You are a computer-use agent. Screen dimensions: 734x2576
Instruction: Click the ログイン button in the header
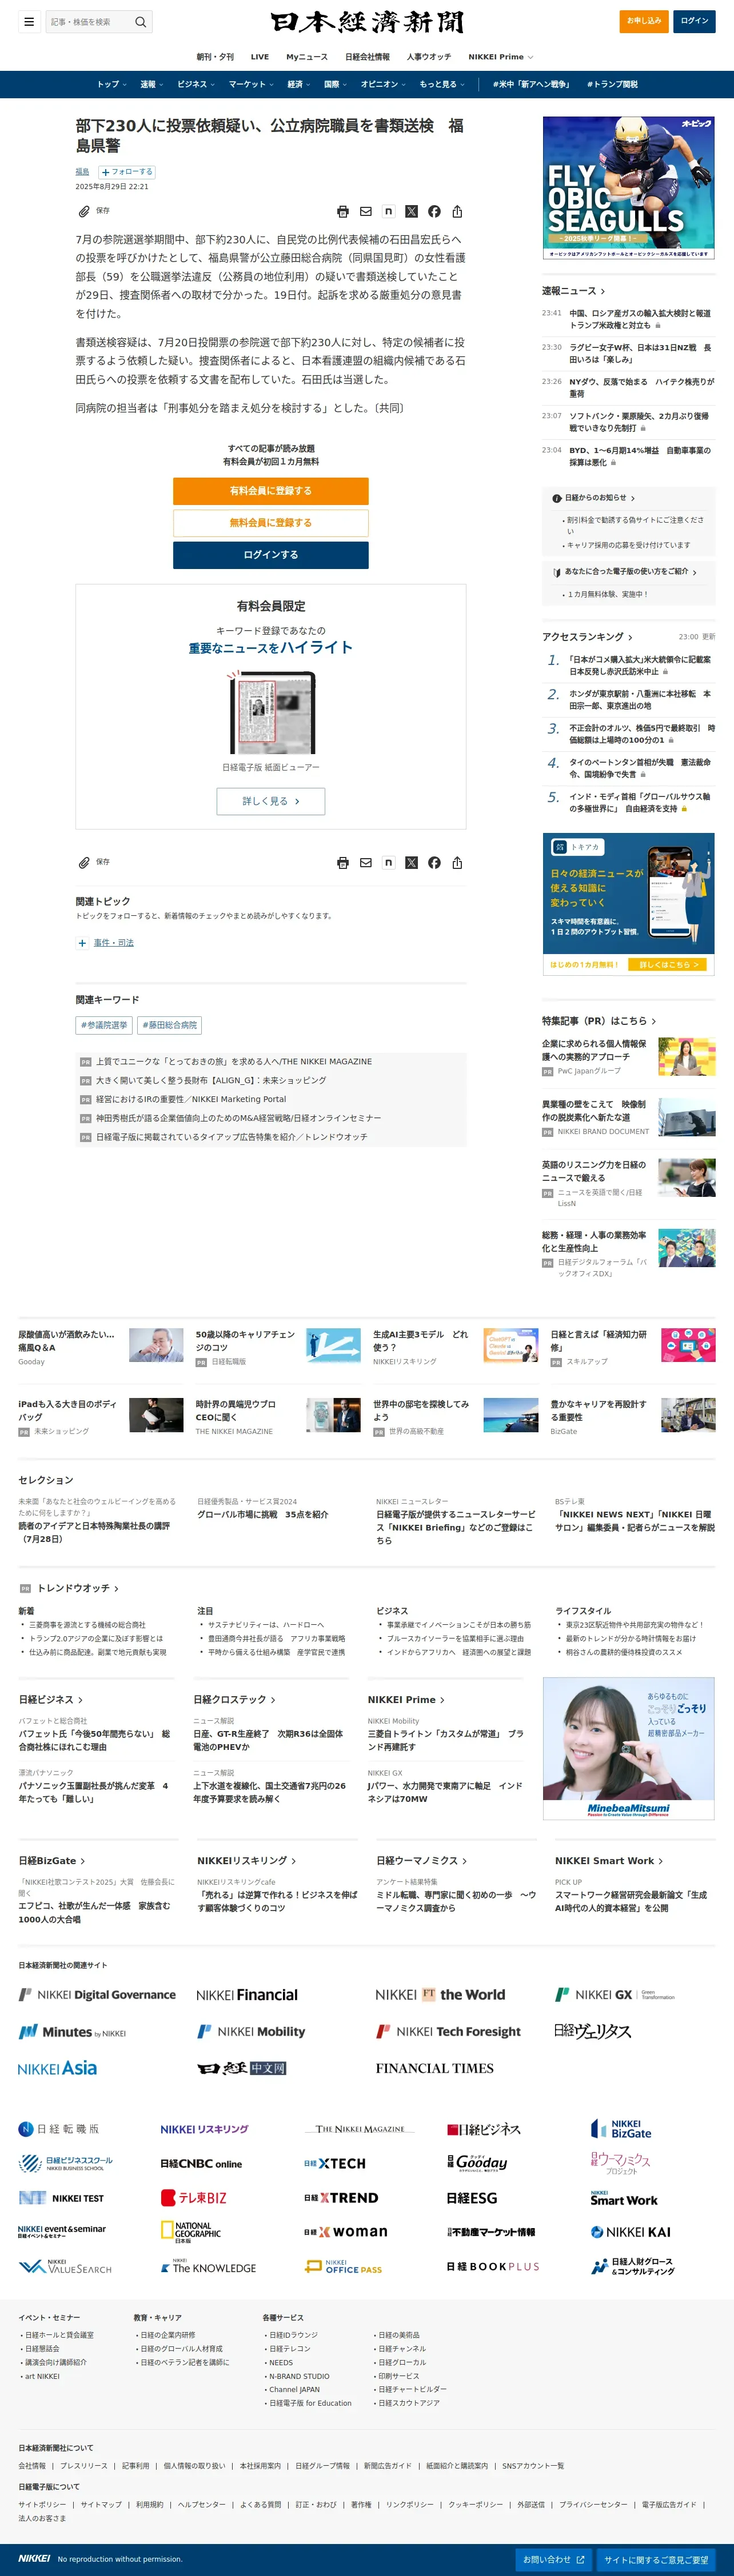click(694, 21)
